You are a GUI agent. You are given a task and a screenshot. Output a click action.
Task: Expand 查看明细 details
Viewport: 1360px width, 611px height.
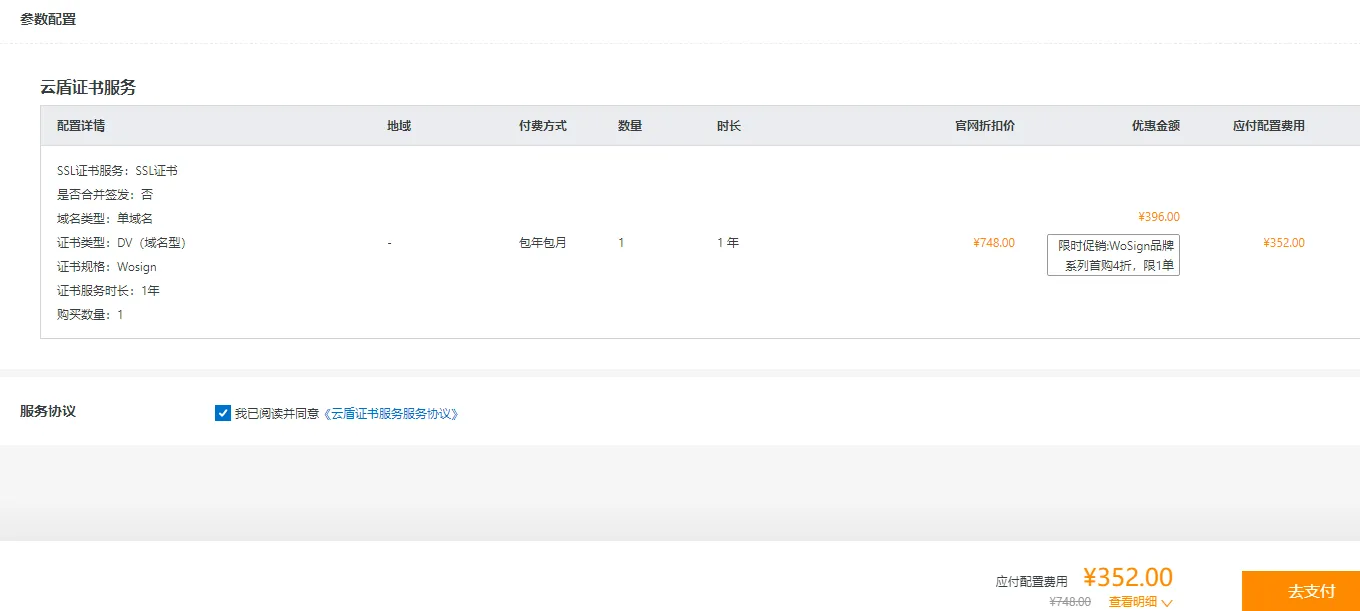pos(1133,602)
